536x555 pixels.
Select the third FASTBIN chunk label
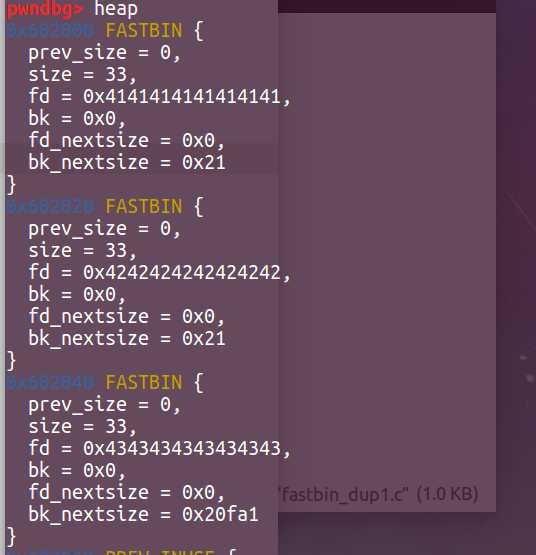(x=144, y=382)
